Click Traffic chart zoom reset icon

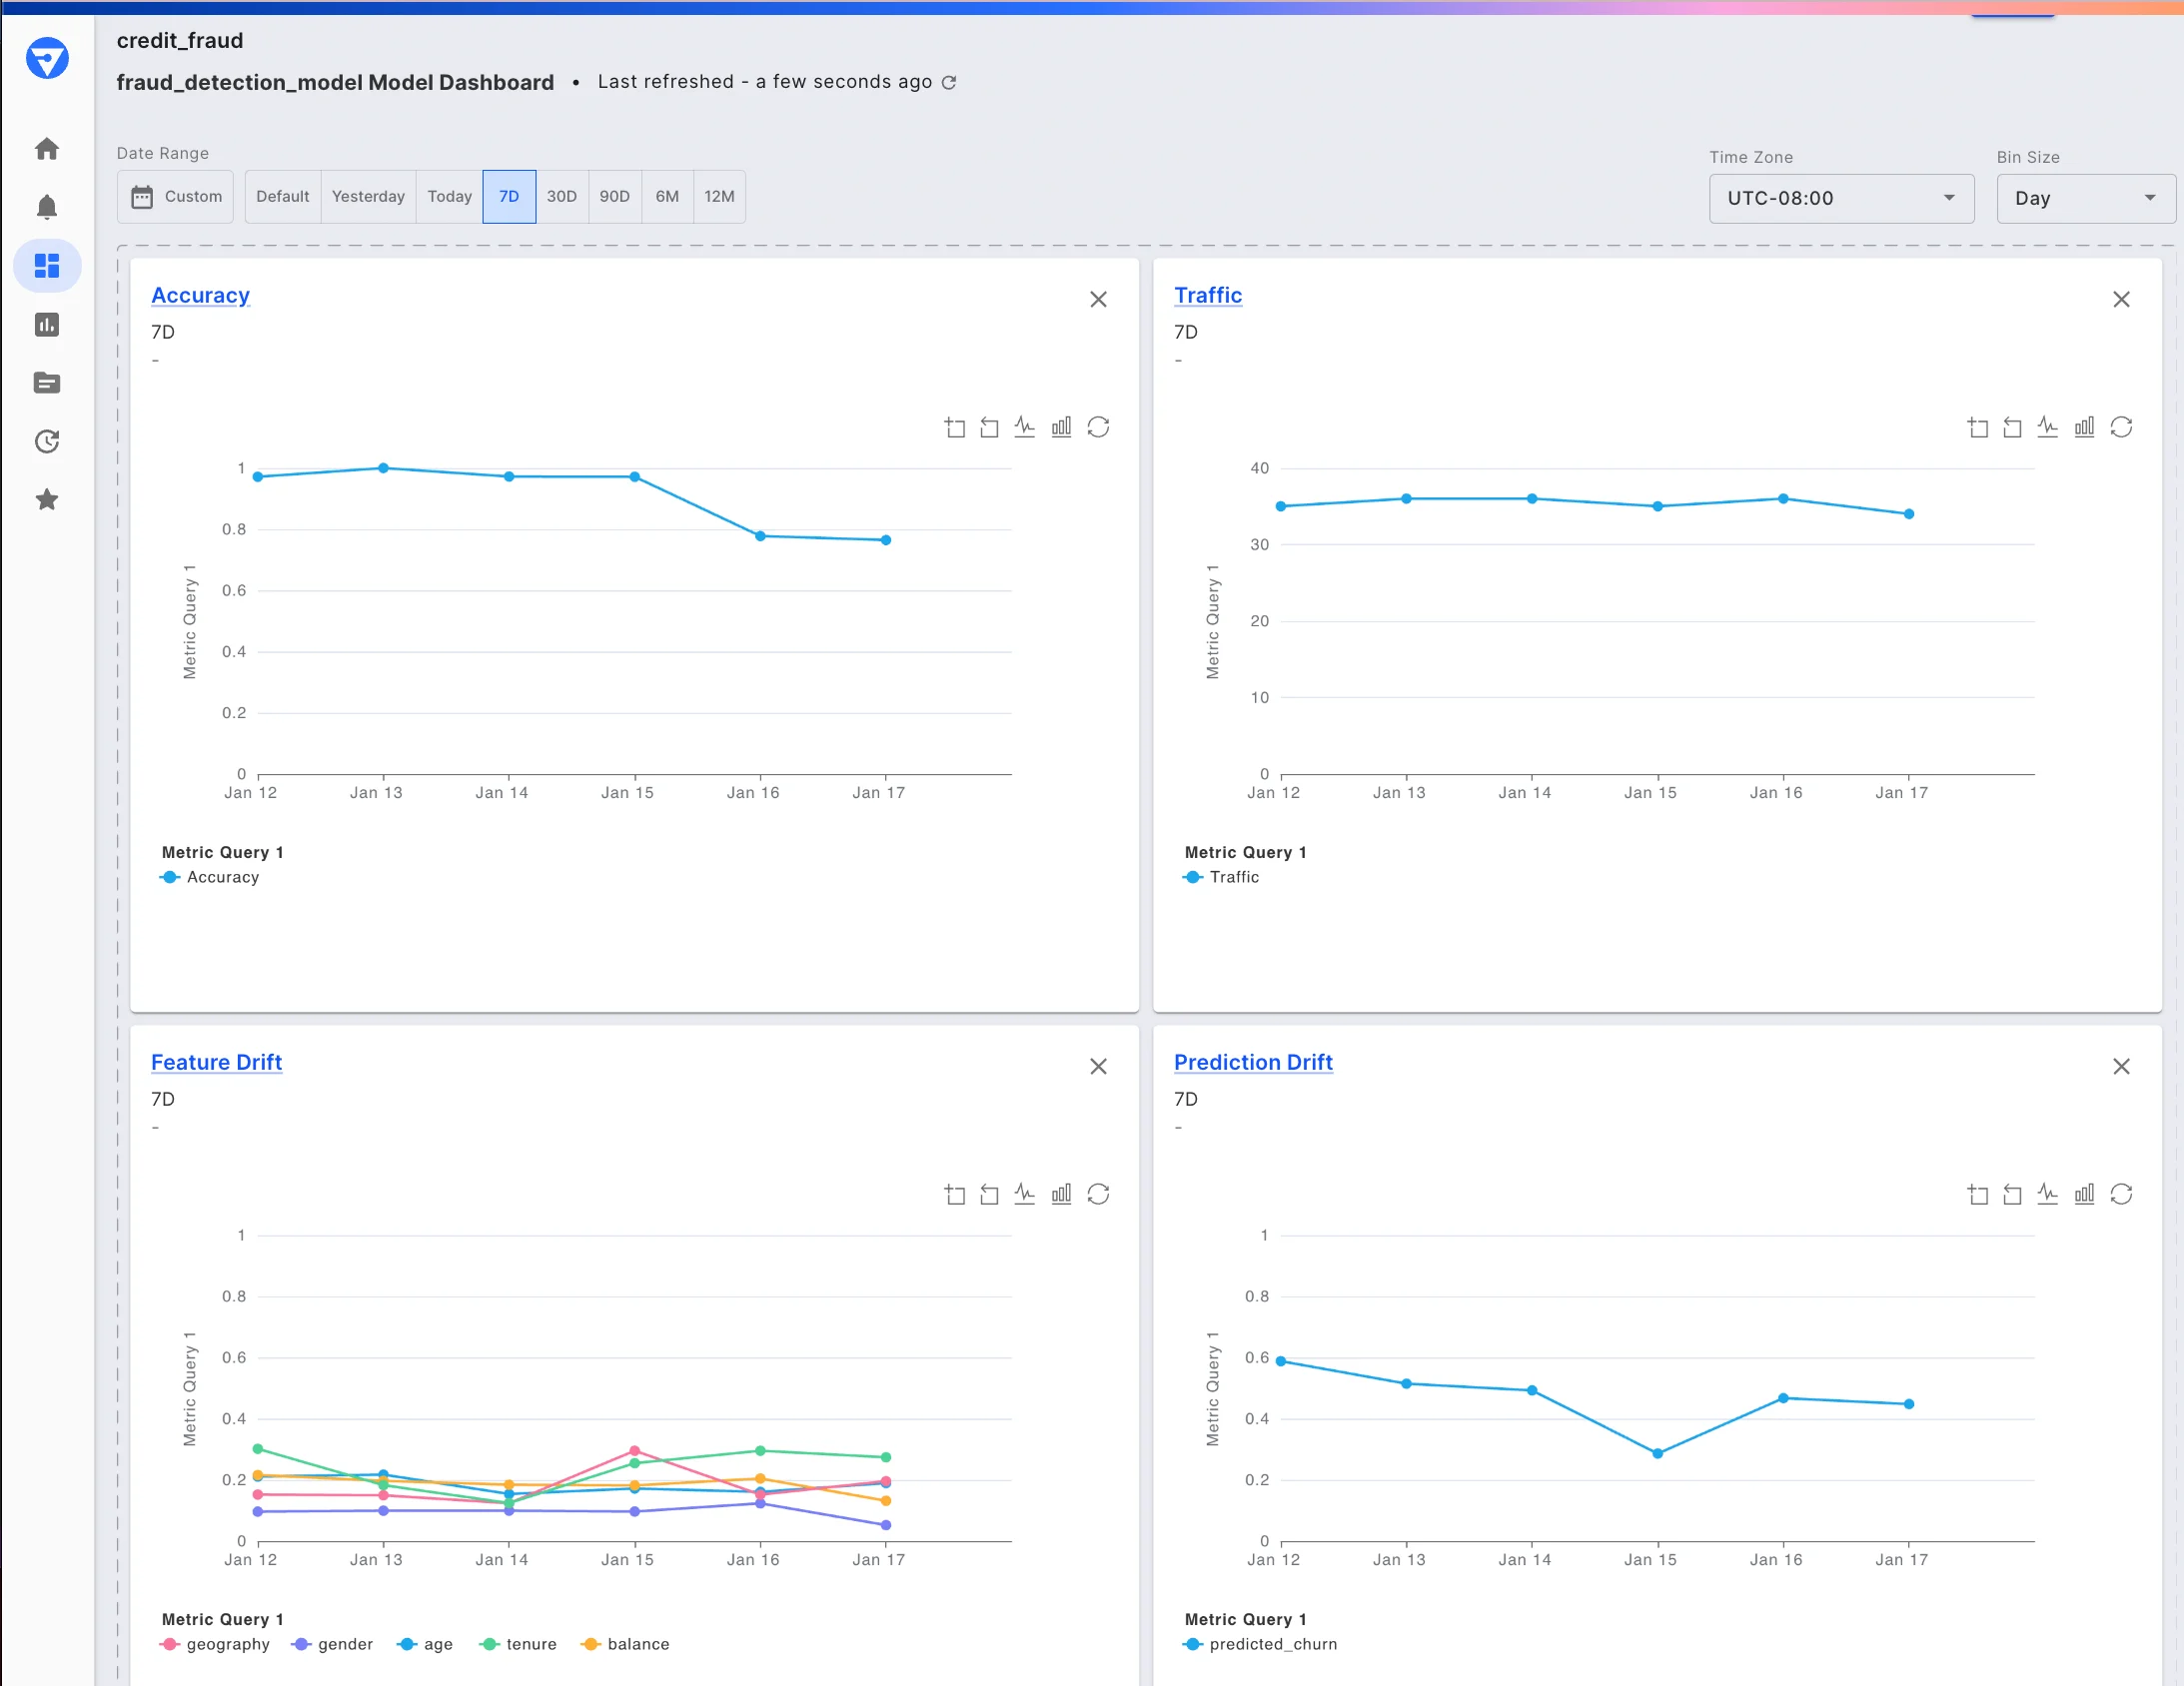2012,427
